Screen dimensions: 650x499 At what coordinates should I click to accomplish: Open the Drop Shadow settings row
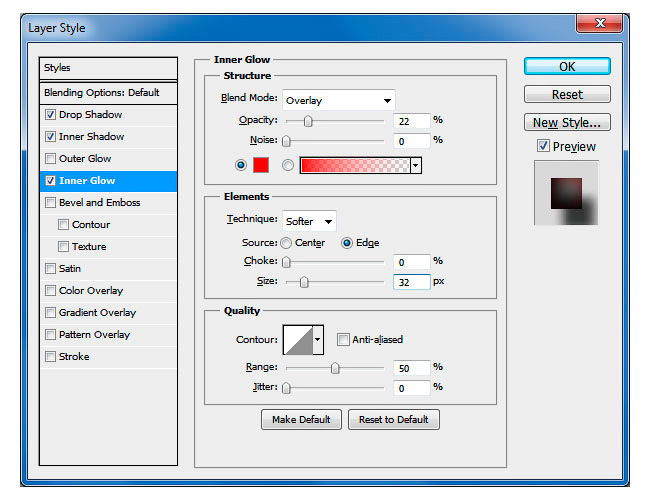click(x=108, y=115)
